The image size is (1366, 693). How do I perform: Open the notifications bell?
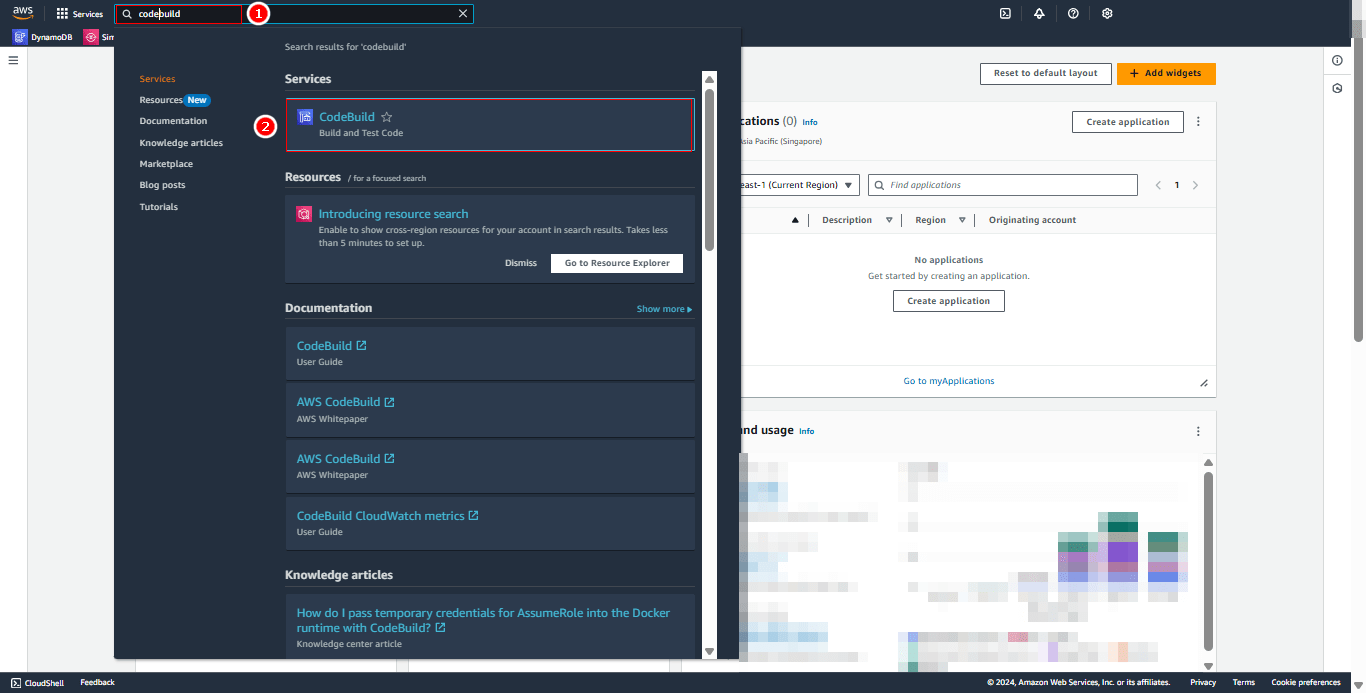pos(1039,14)
